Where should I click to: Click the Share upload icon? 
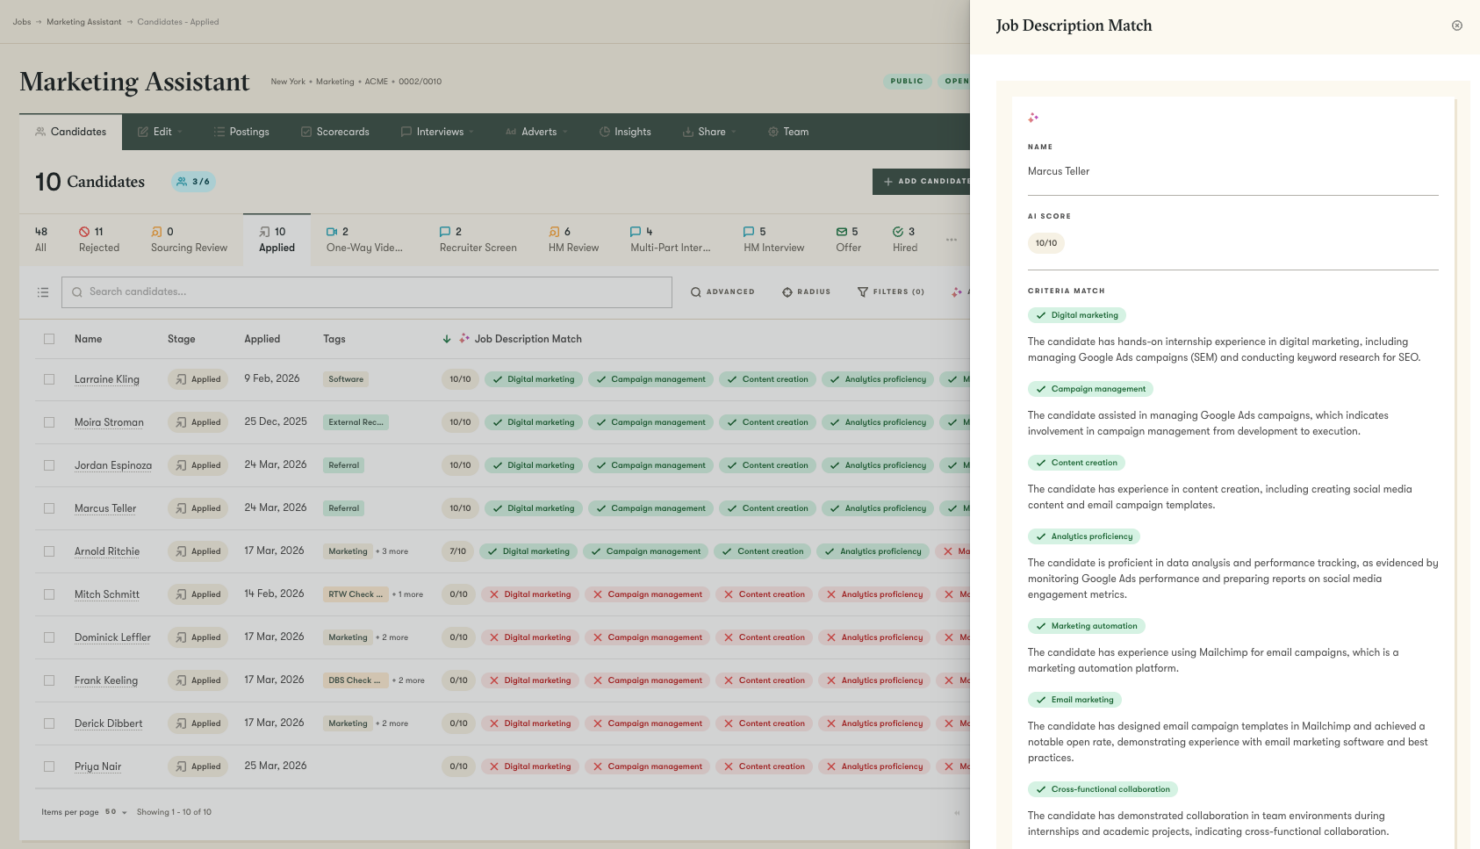tap(687, 131)
